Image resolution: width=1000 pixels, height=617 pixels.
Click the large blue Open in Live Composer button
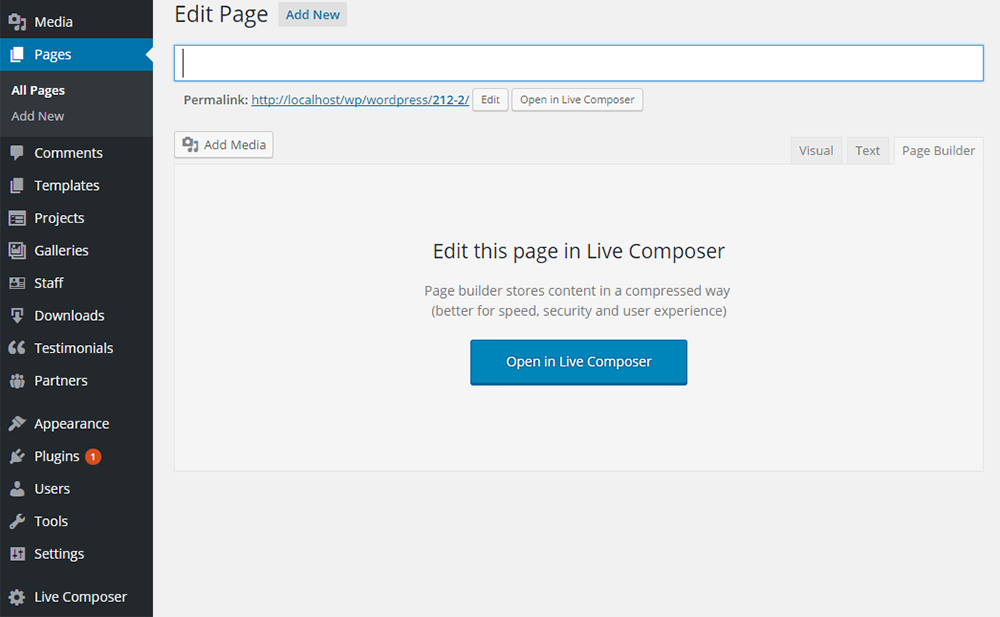click(578, 362)
